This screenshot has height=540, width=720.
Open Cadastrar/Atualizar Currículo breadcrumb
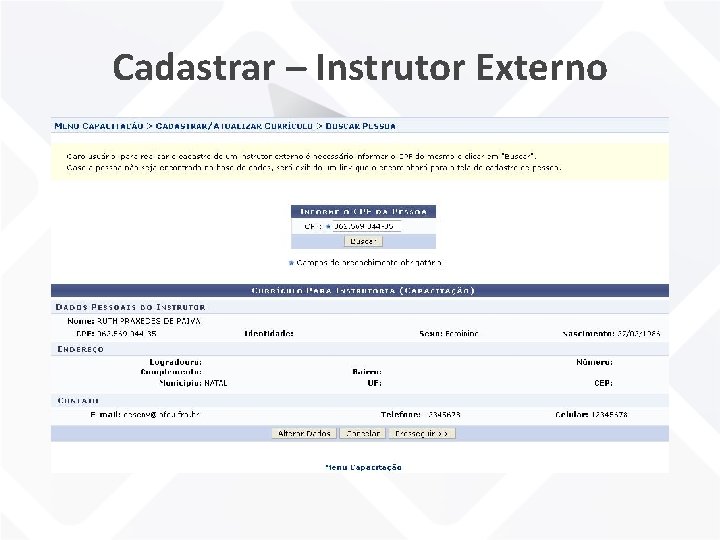[234, 126]
